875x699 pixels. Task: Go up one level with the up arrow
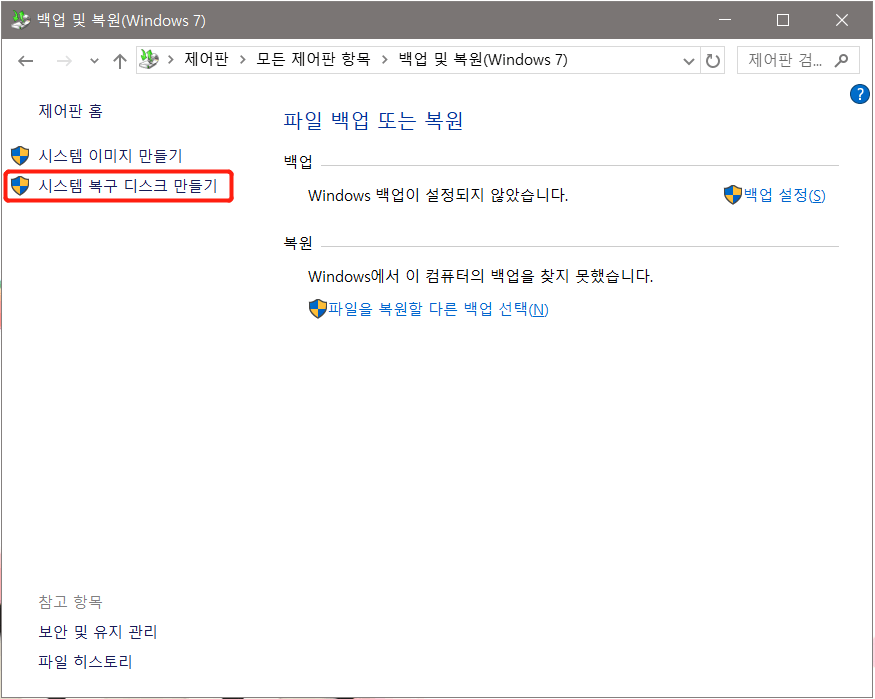click(120, 61)
